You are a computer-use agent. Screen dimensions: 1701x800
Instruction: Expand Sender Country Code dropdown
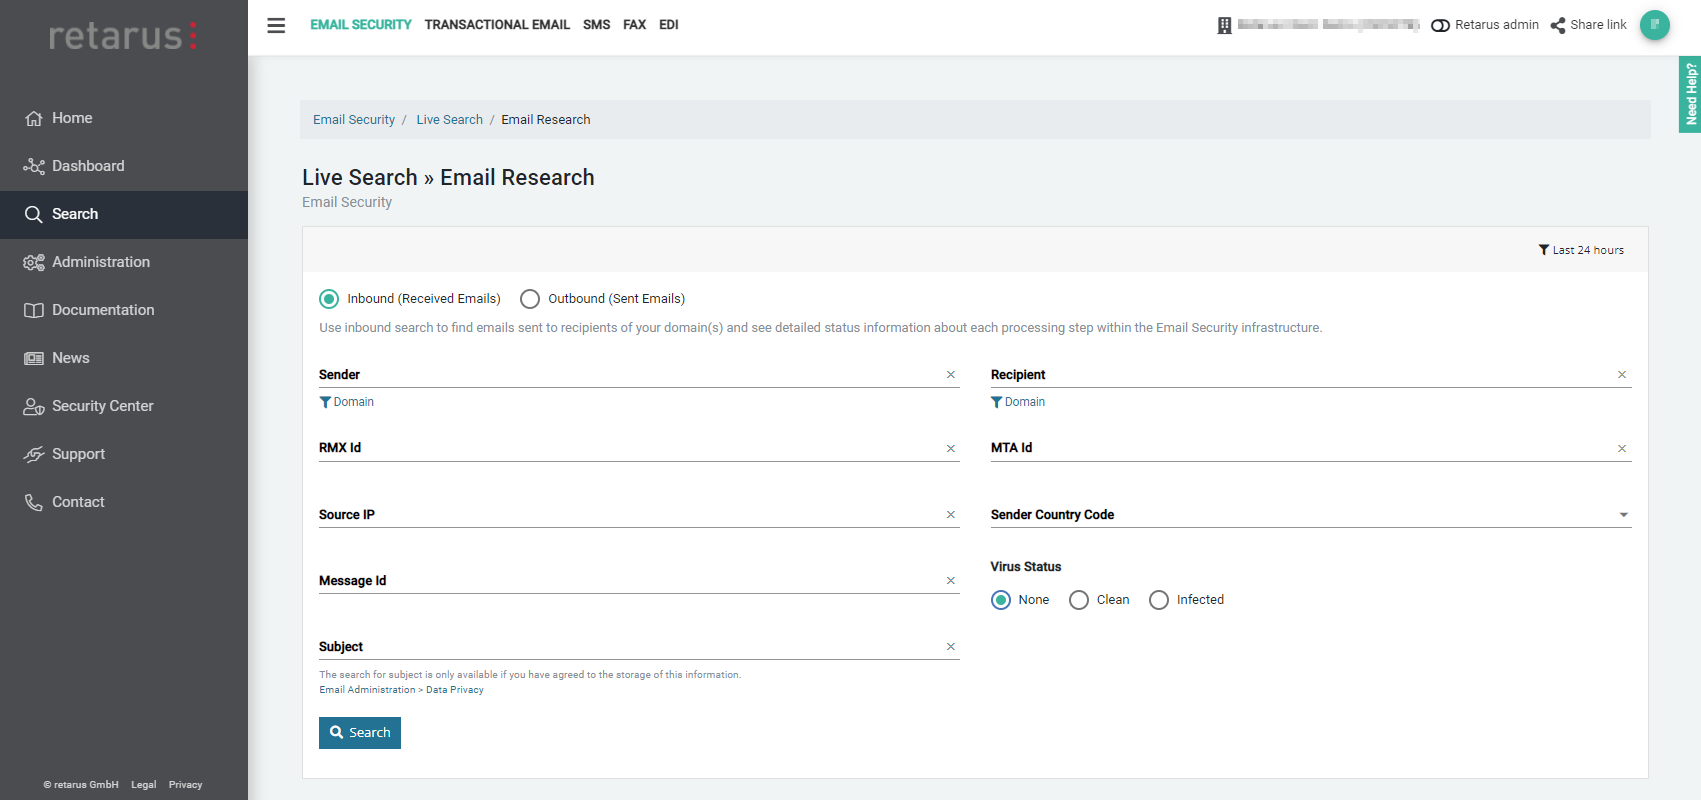click(1623, 515)
